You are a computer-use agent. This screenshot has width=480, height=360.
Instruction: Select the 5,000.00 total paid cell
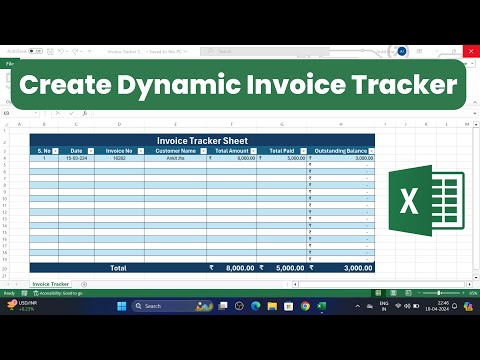click(x=282, y=268)
